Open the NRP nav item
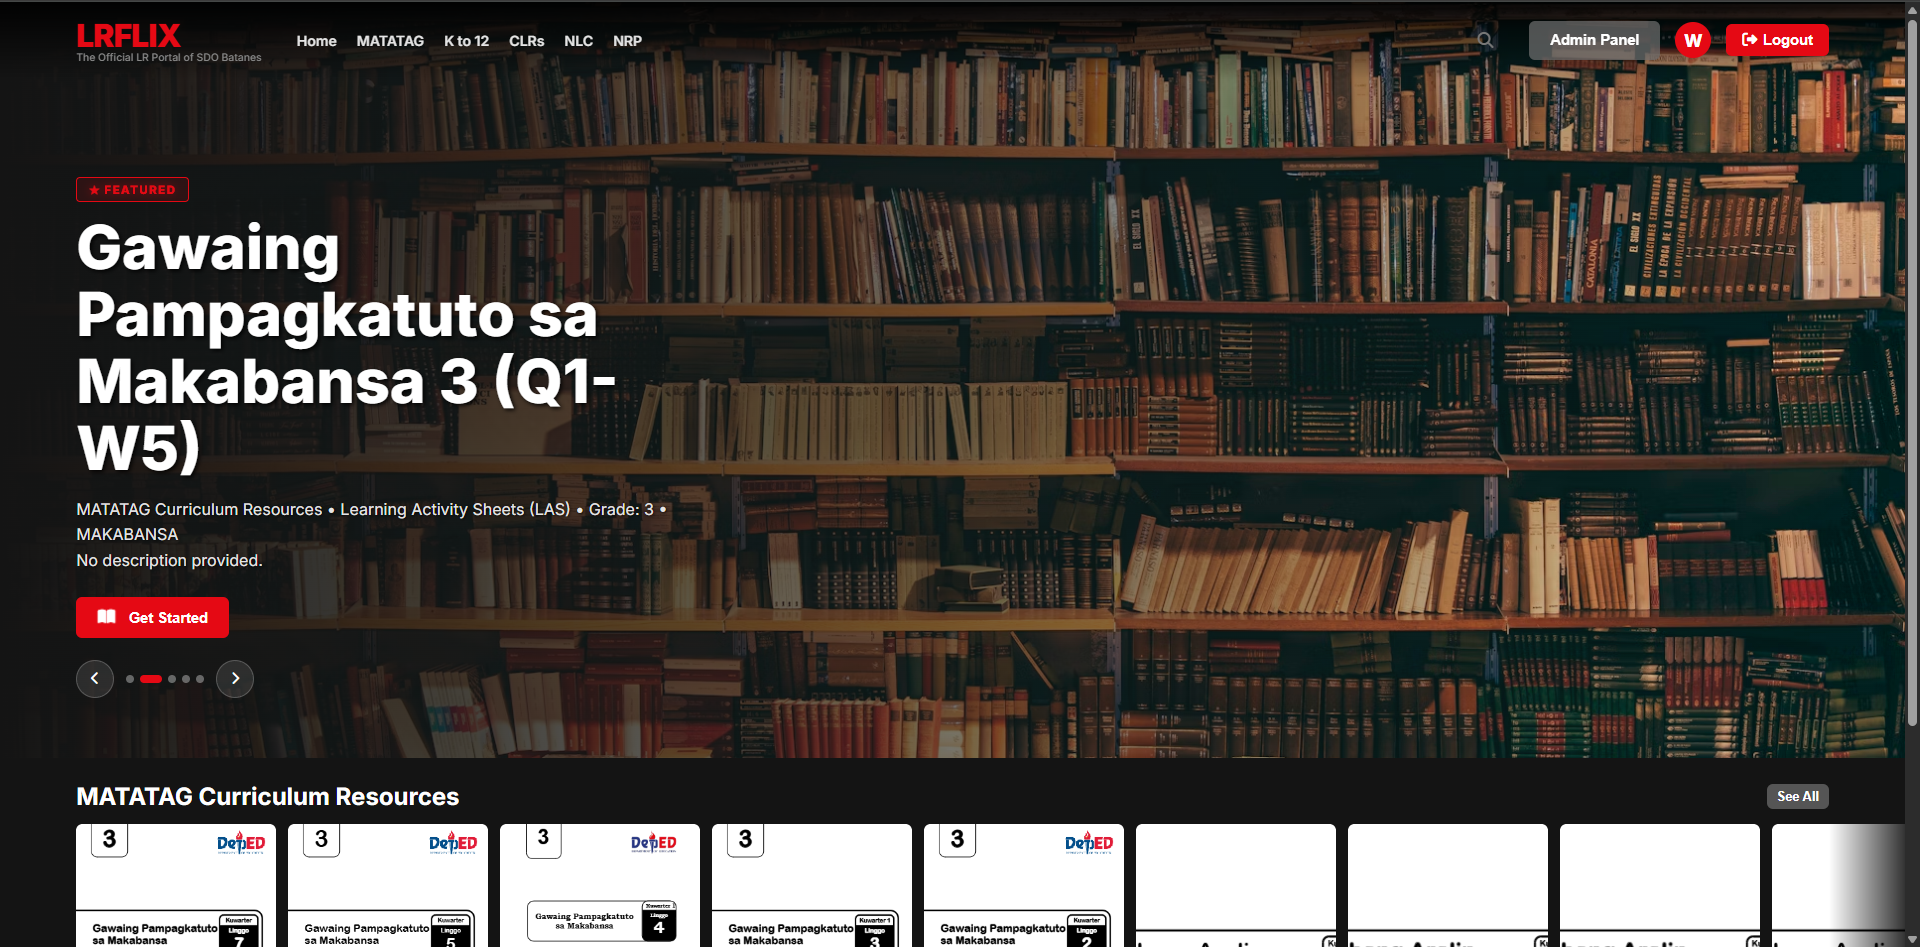The height and width of the screenshot is (947, 1920). point(627,41)
